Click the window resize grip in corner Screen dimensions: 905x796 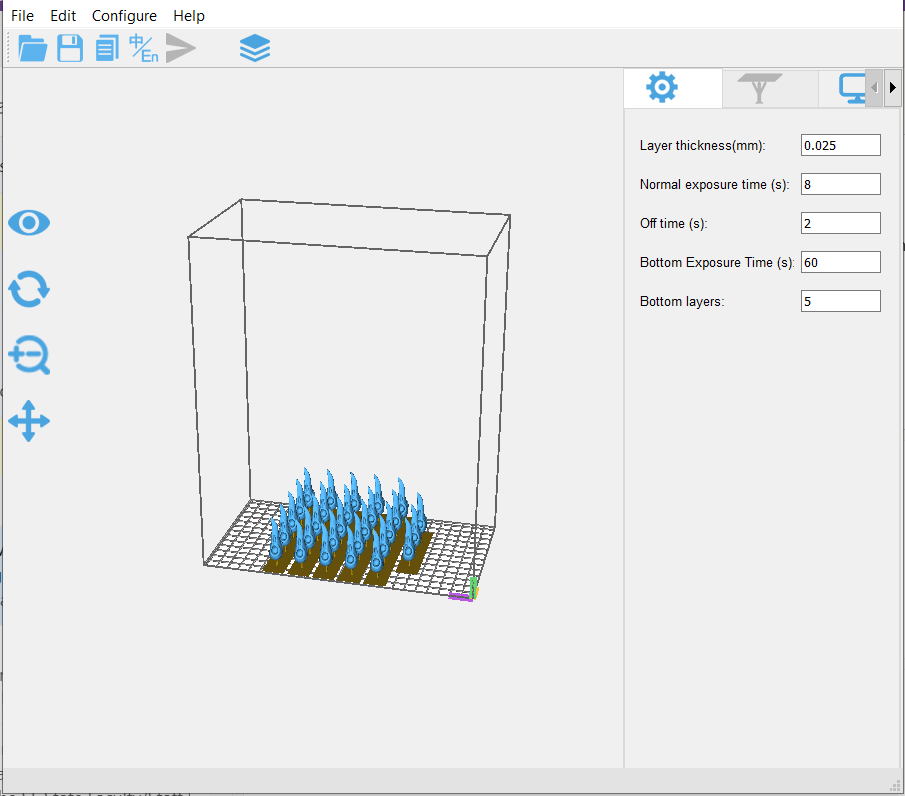895,786
